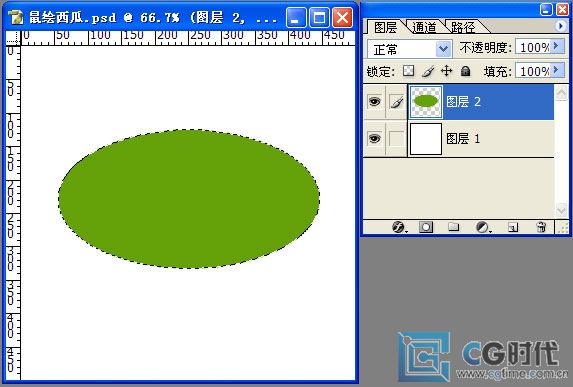Switch to the 通道 tab
573x387 pixels.
click(x=424, y=27)
